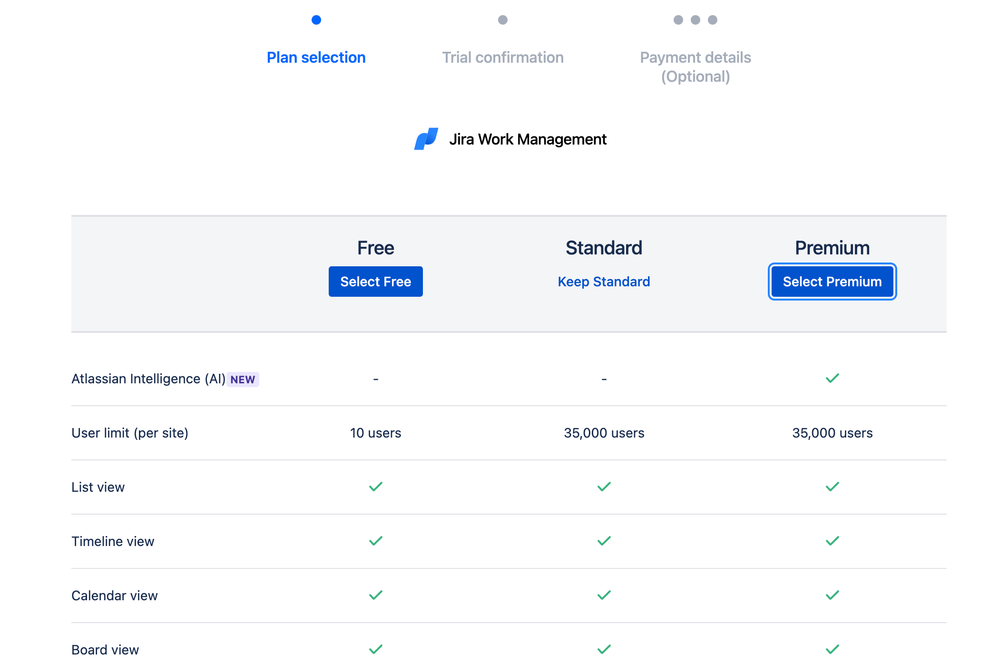Click the Board view row label
Viewport: 999px width, 662px height.
(x=105, y=650)
